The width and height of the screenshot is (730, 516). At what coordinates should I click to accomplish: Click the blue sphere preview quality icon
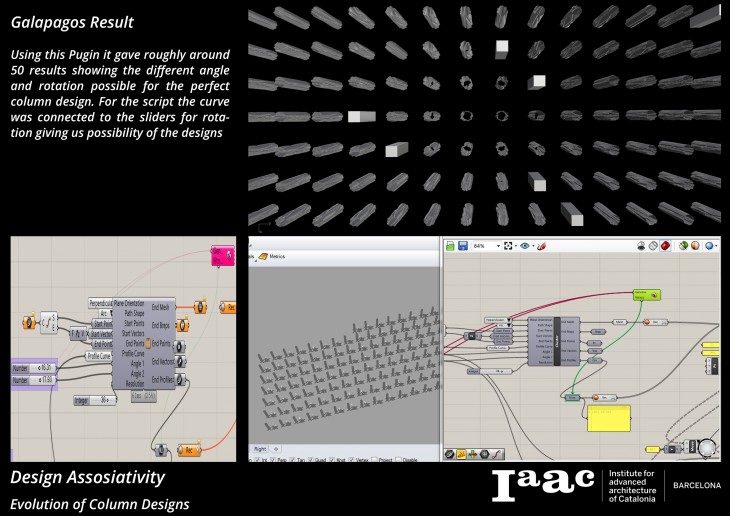(x=710, y=246)
